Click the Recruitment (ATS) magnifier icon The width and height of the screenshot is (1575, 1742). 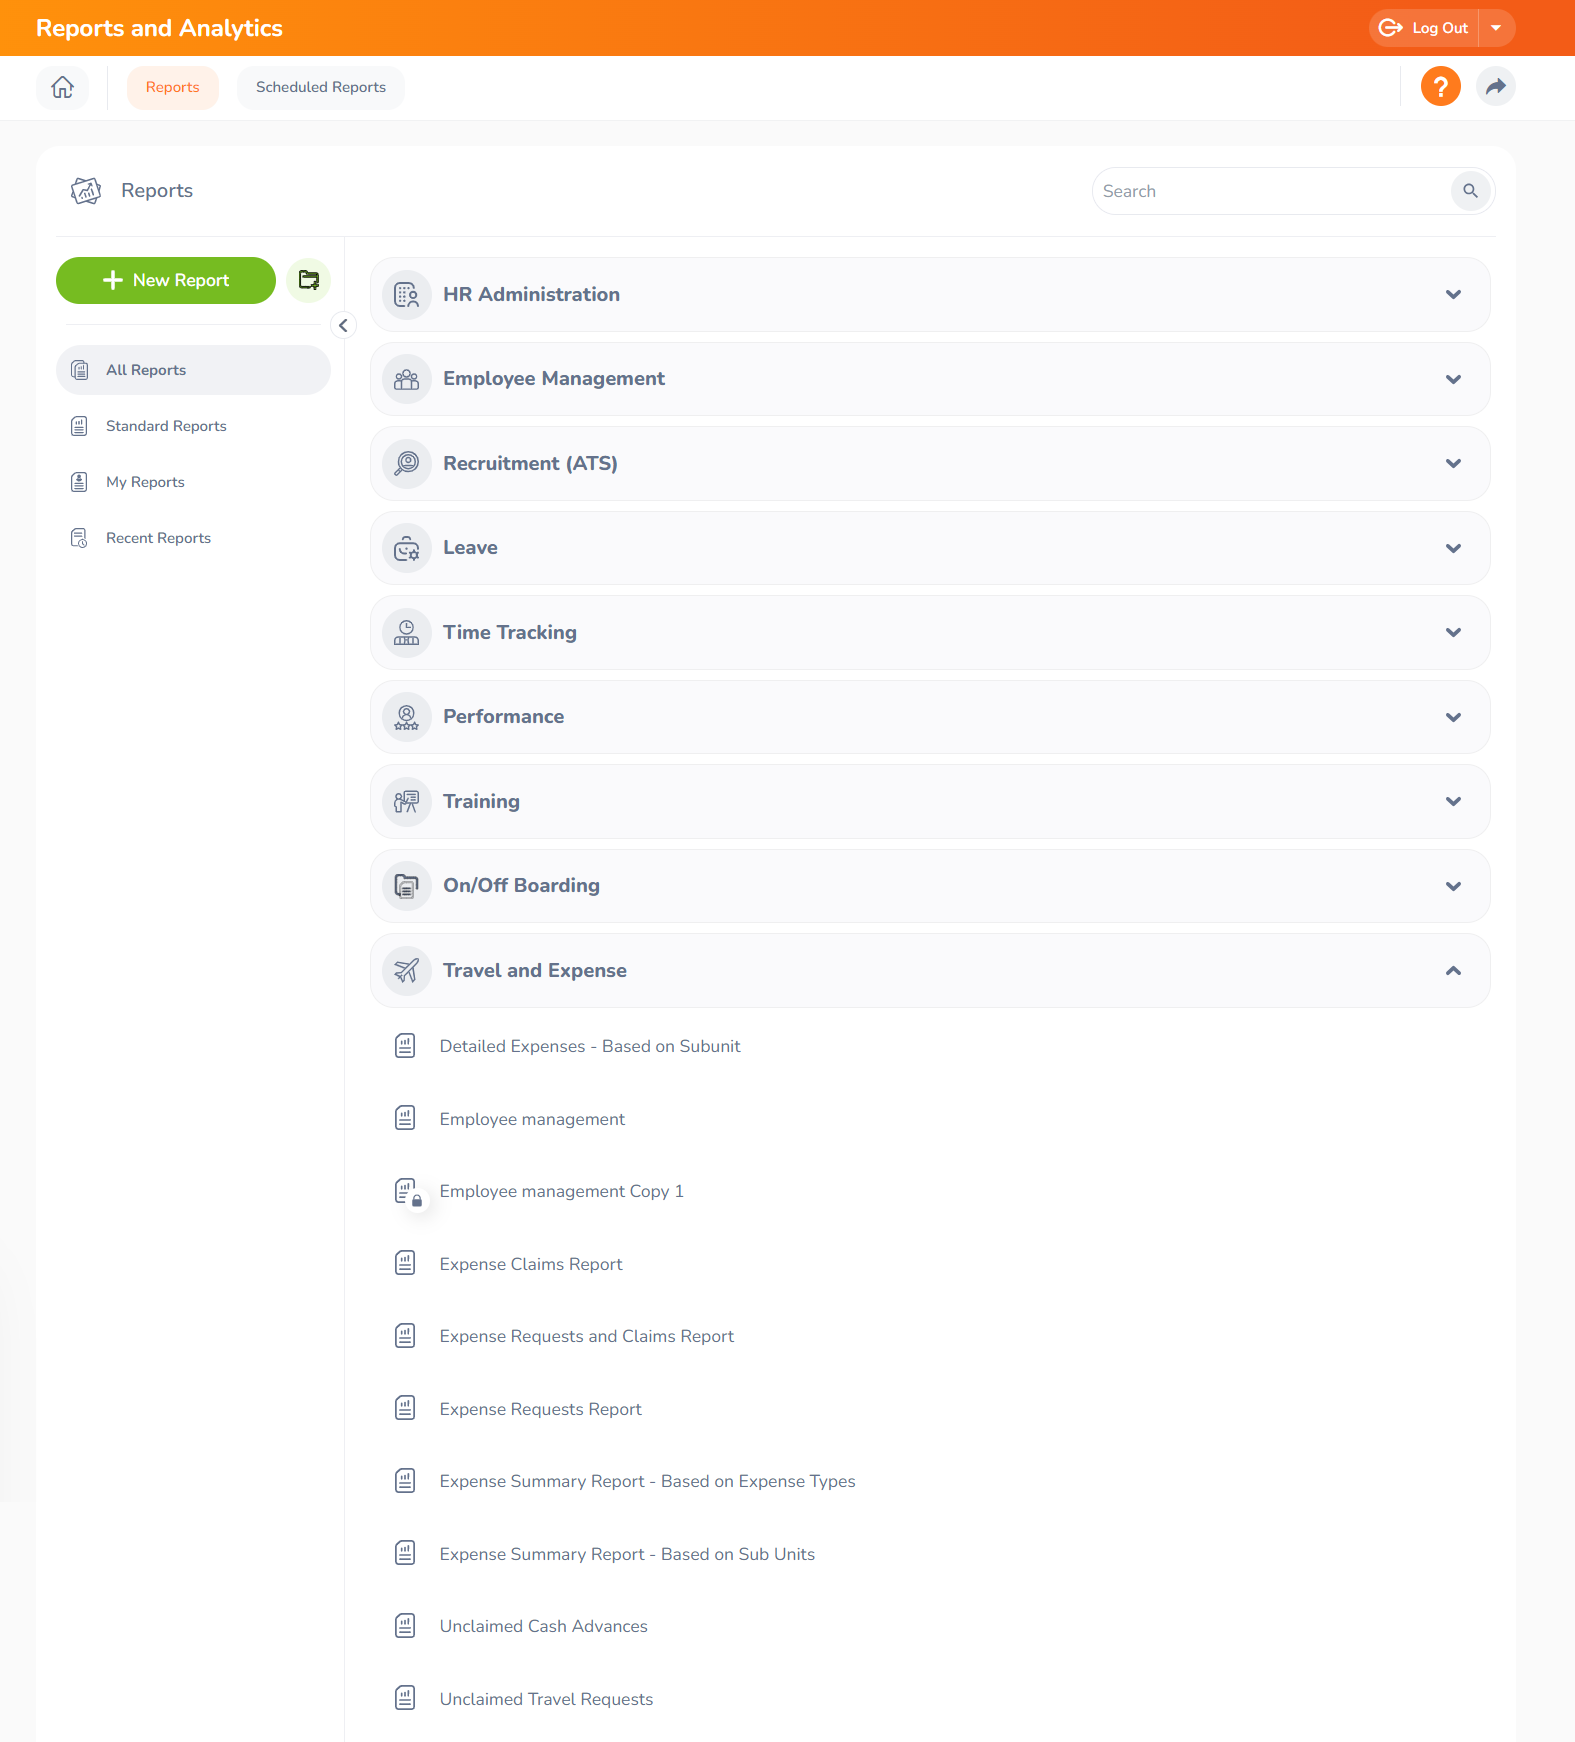coord(407,463)
